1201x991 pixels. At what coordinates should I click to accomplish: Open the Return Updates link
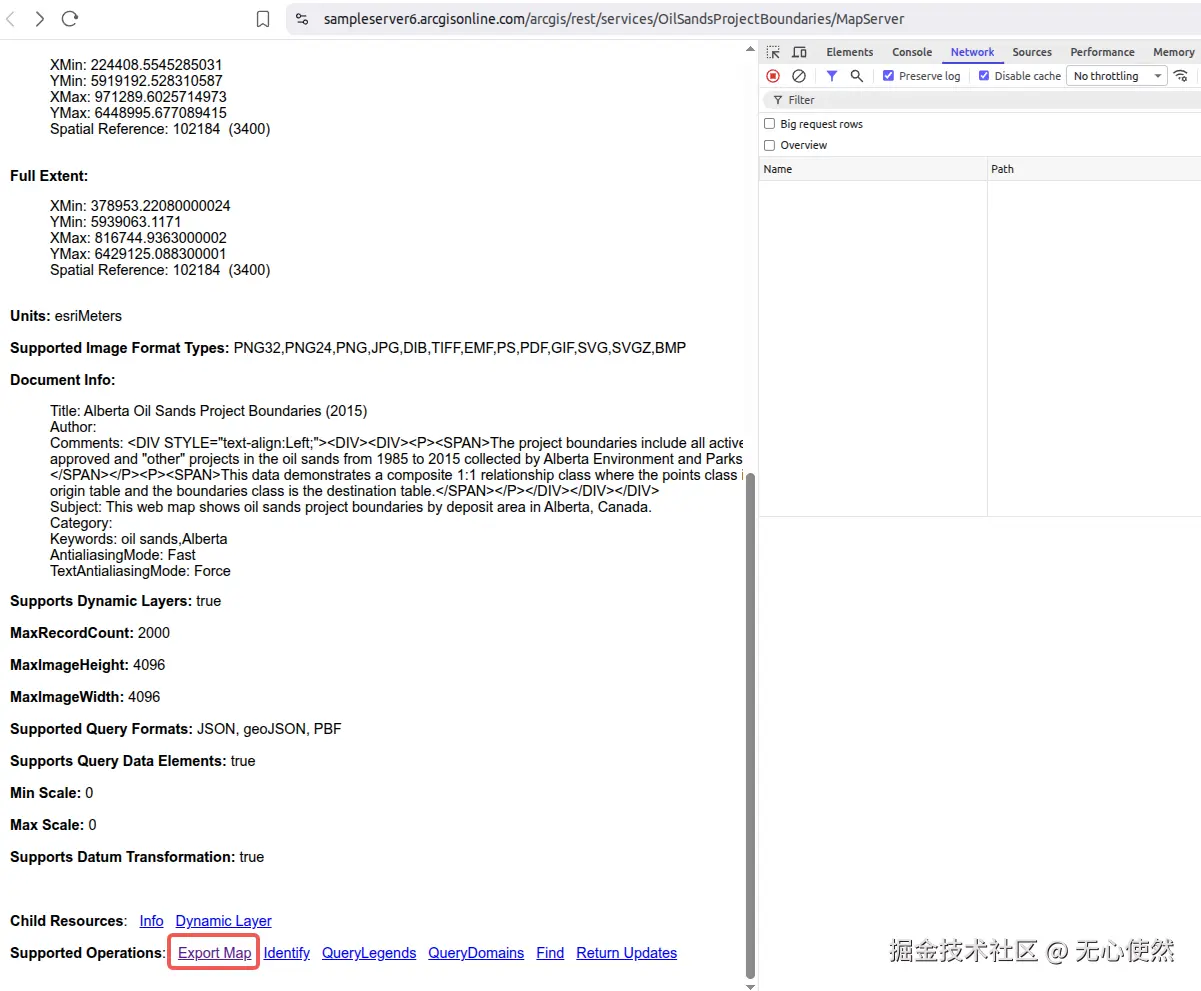(x=627, y=953)
